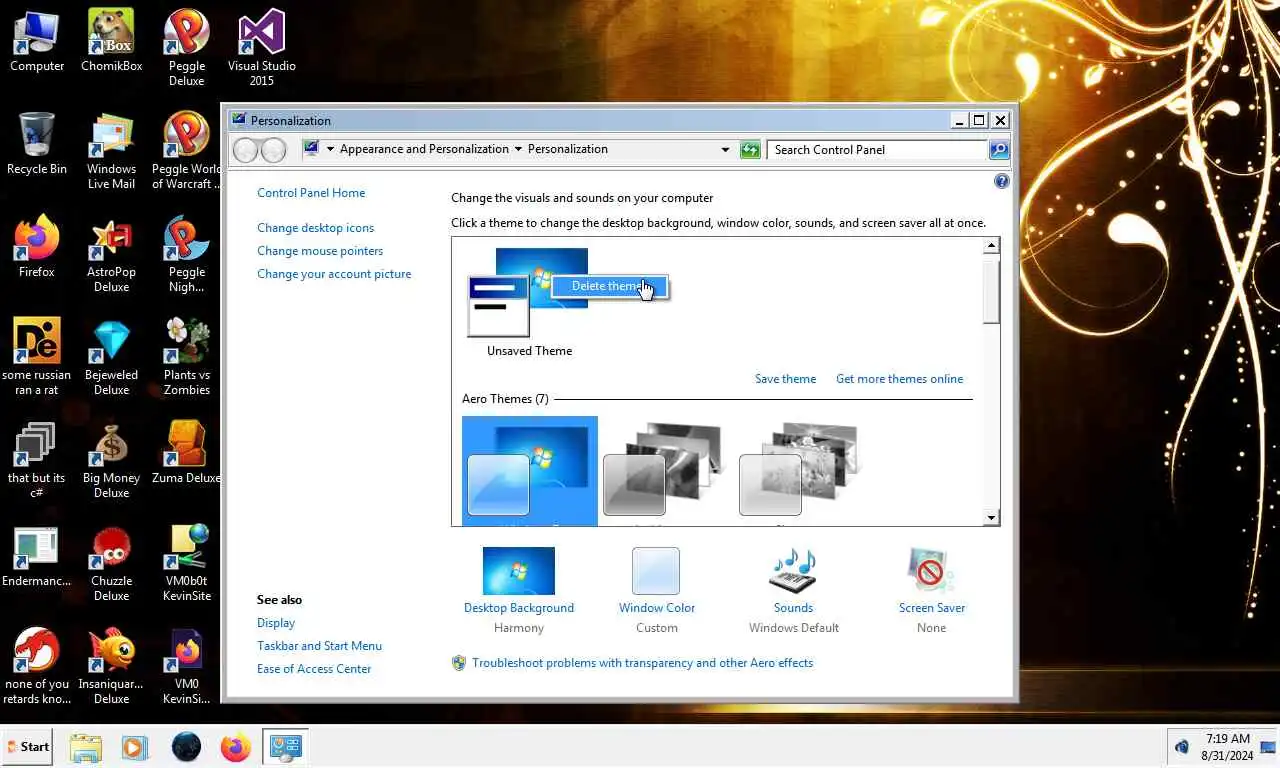Select 'Peggle World of Warcraft' desktop icon
The height and width of the screenshot is (768, 1280).
(x=186, y=151)
